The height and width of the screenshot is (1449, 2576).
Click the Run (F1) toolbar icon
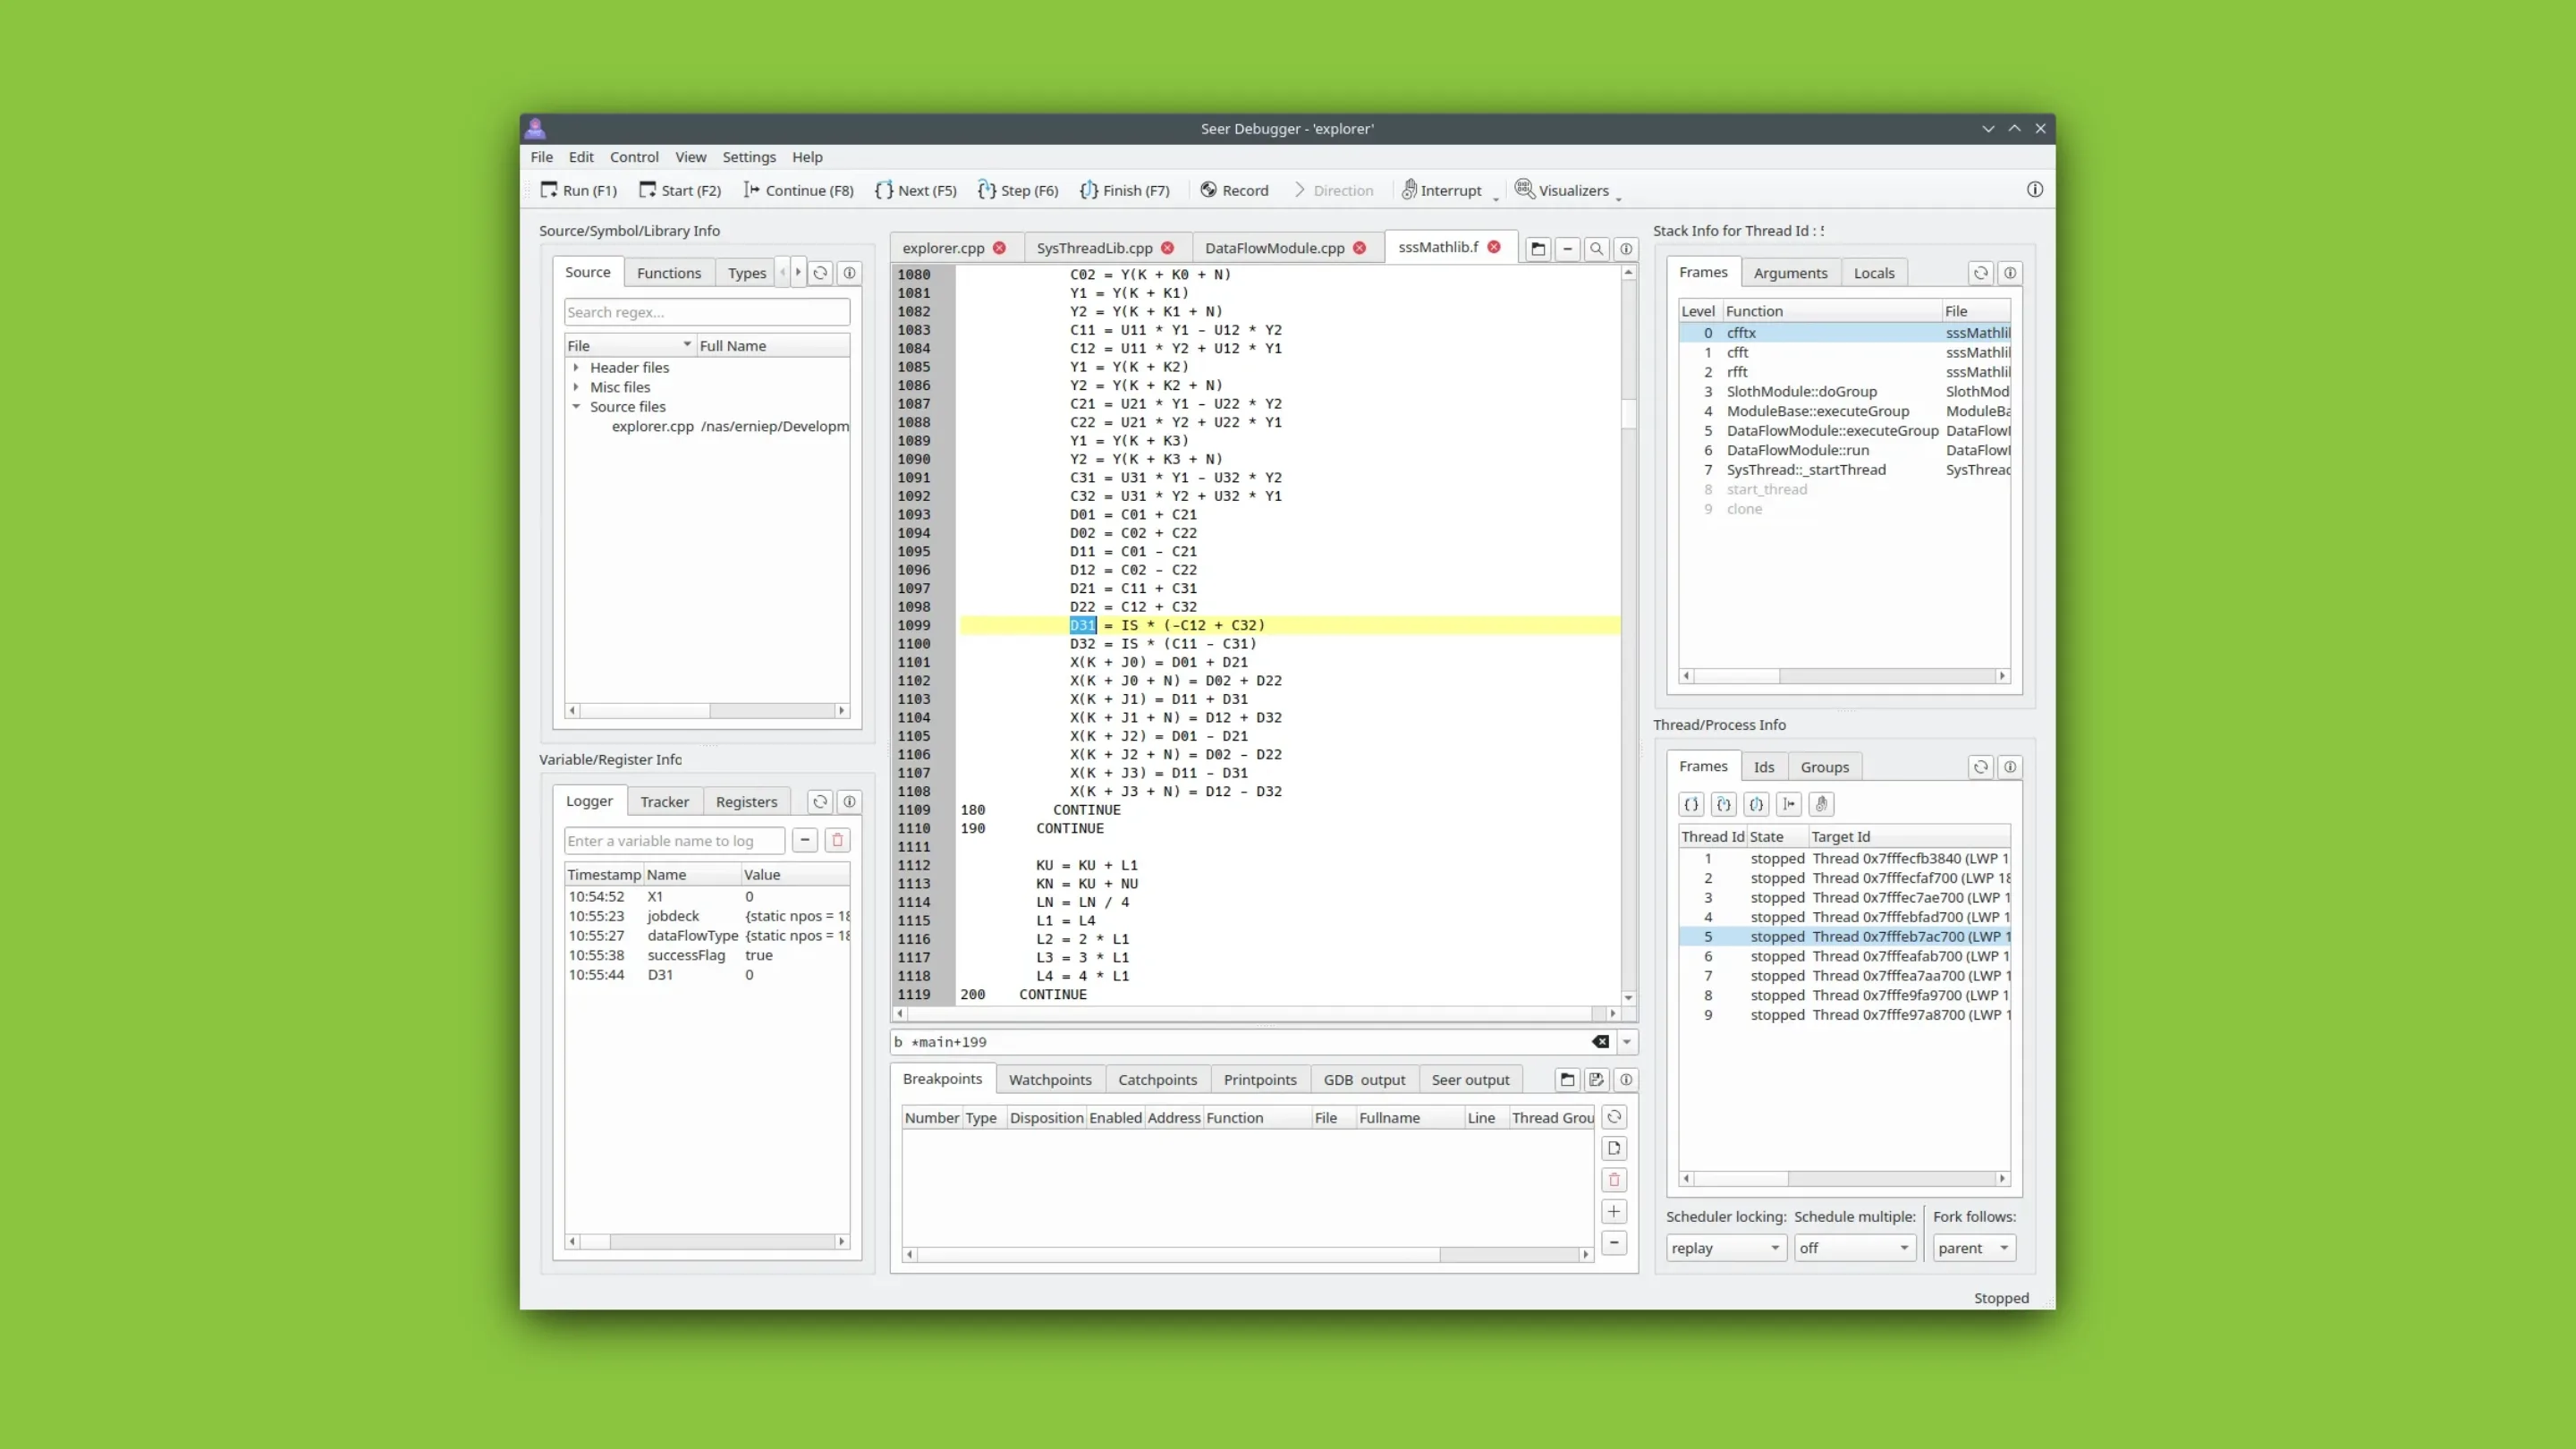click(x=549, y=190)
